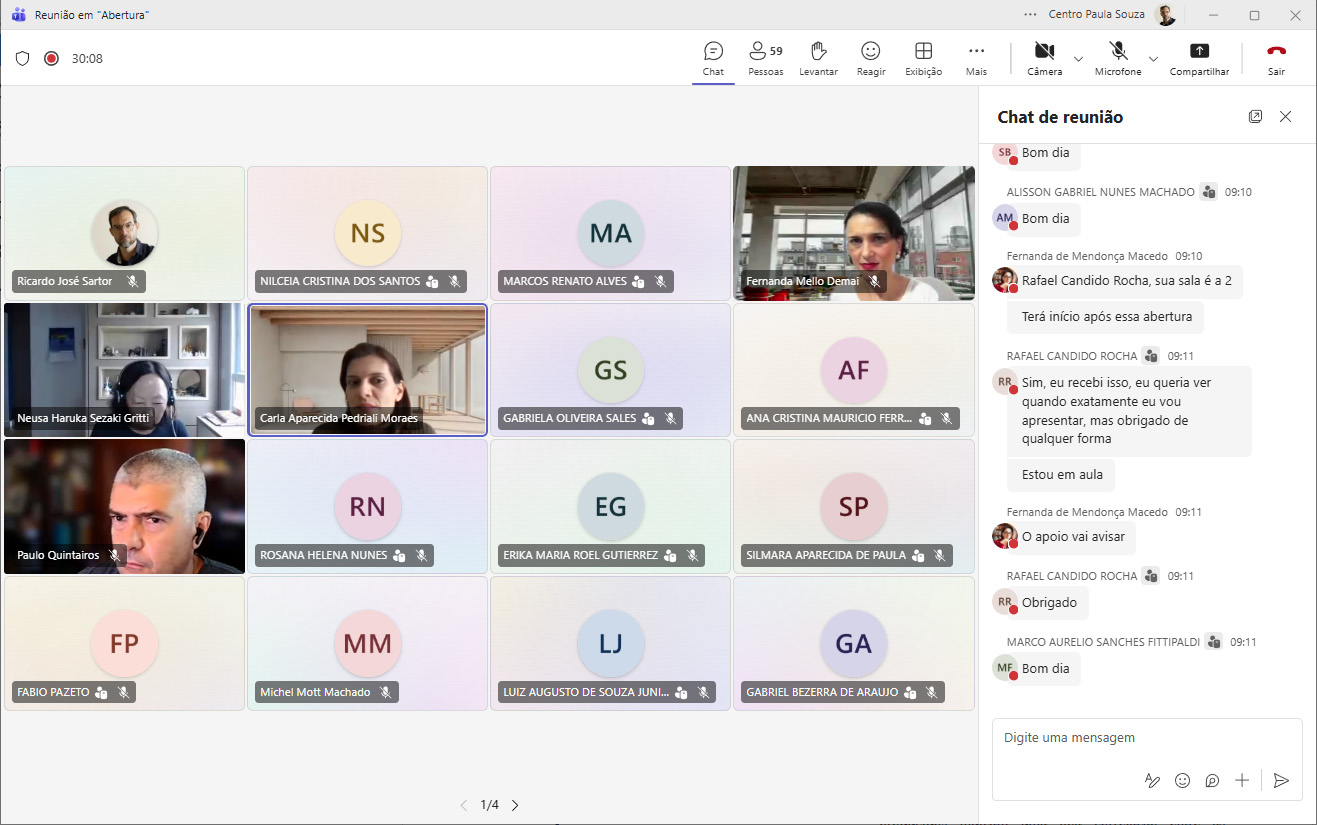The width and height of the screenshot is (1317, 825).
Task: Expand camera options dropdown arrow
Action: (x=1078, y=59)
